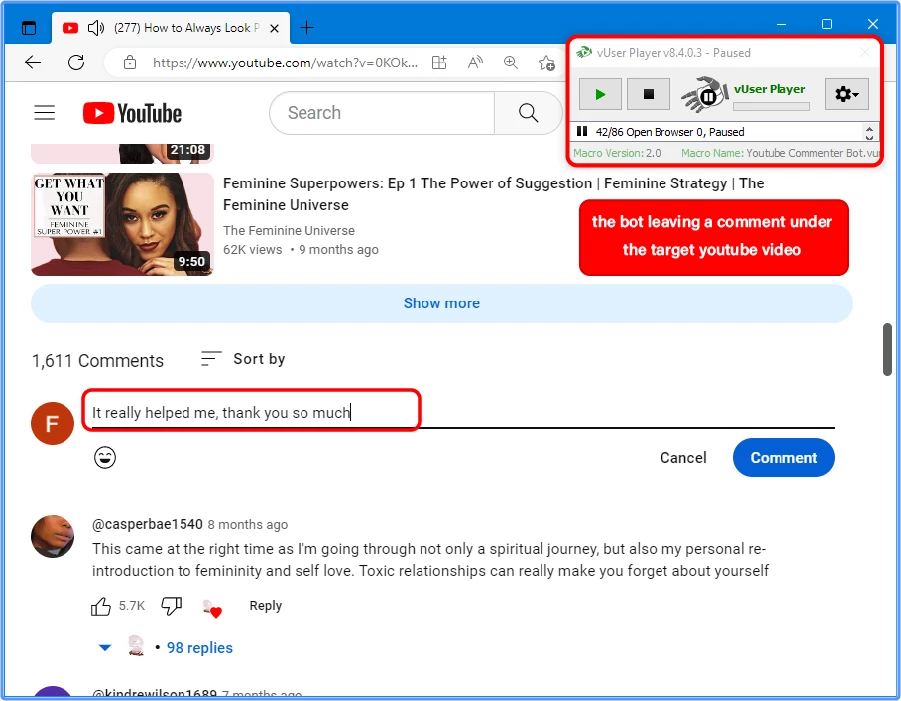
Task: Open the Feminine Superpowers video thumbnail
Action: pos(122,224)
